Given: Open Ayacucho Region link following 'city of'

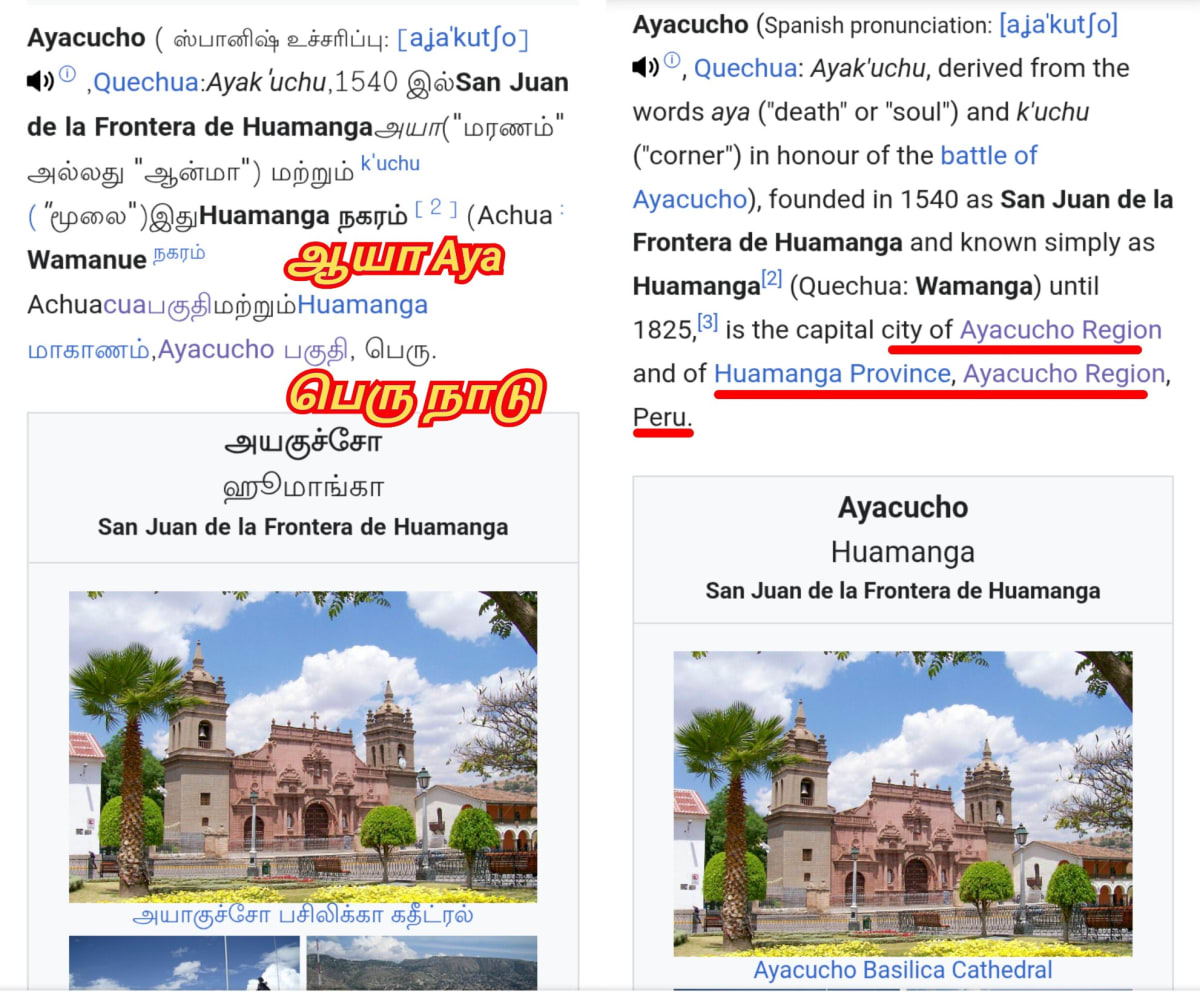Looking at the screenshot, I should [1060, 330].
